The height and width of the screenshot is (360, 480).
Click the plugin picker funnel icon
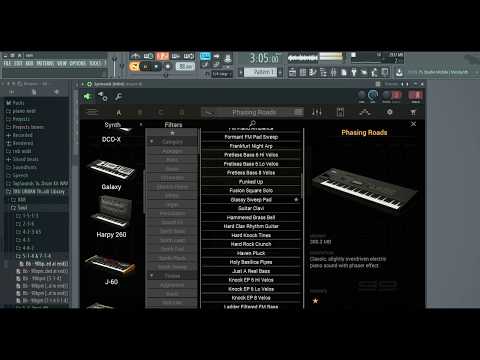(354, 72)
